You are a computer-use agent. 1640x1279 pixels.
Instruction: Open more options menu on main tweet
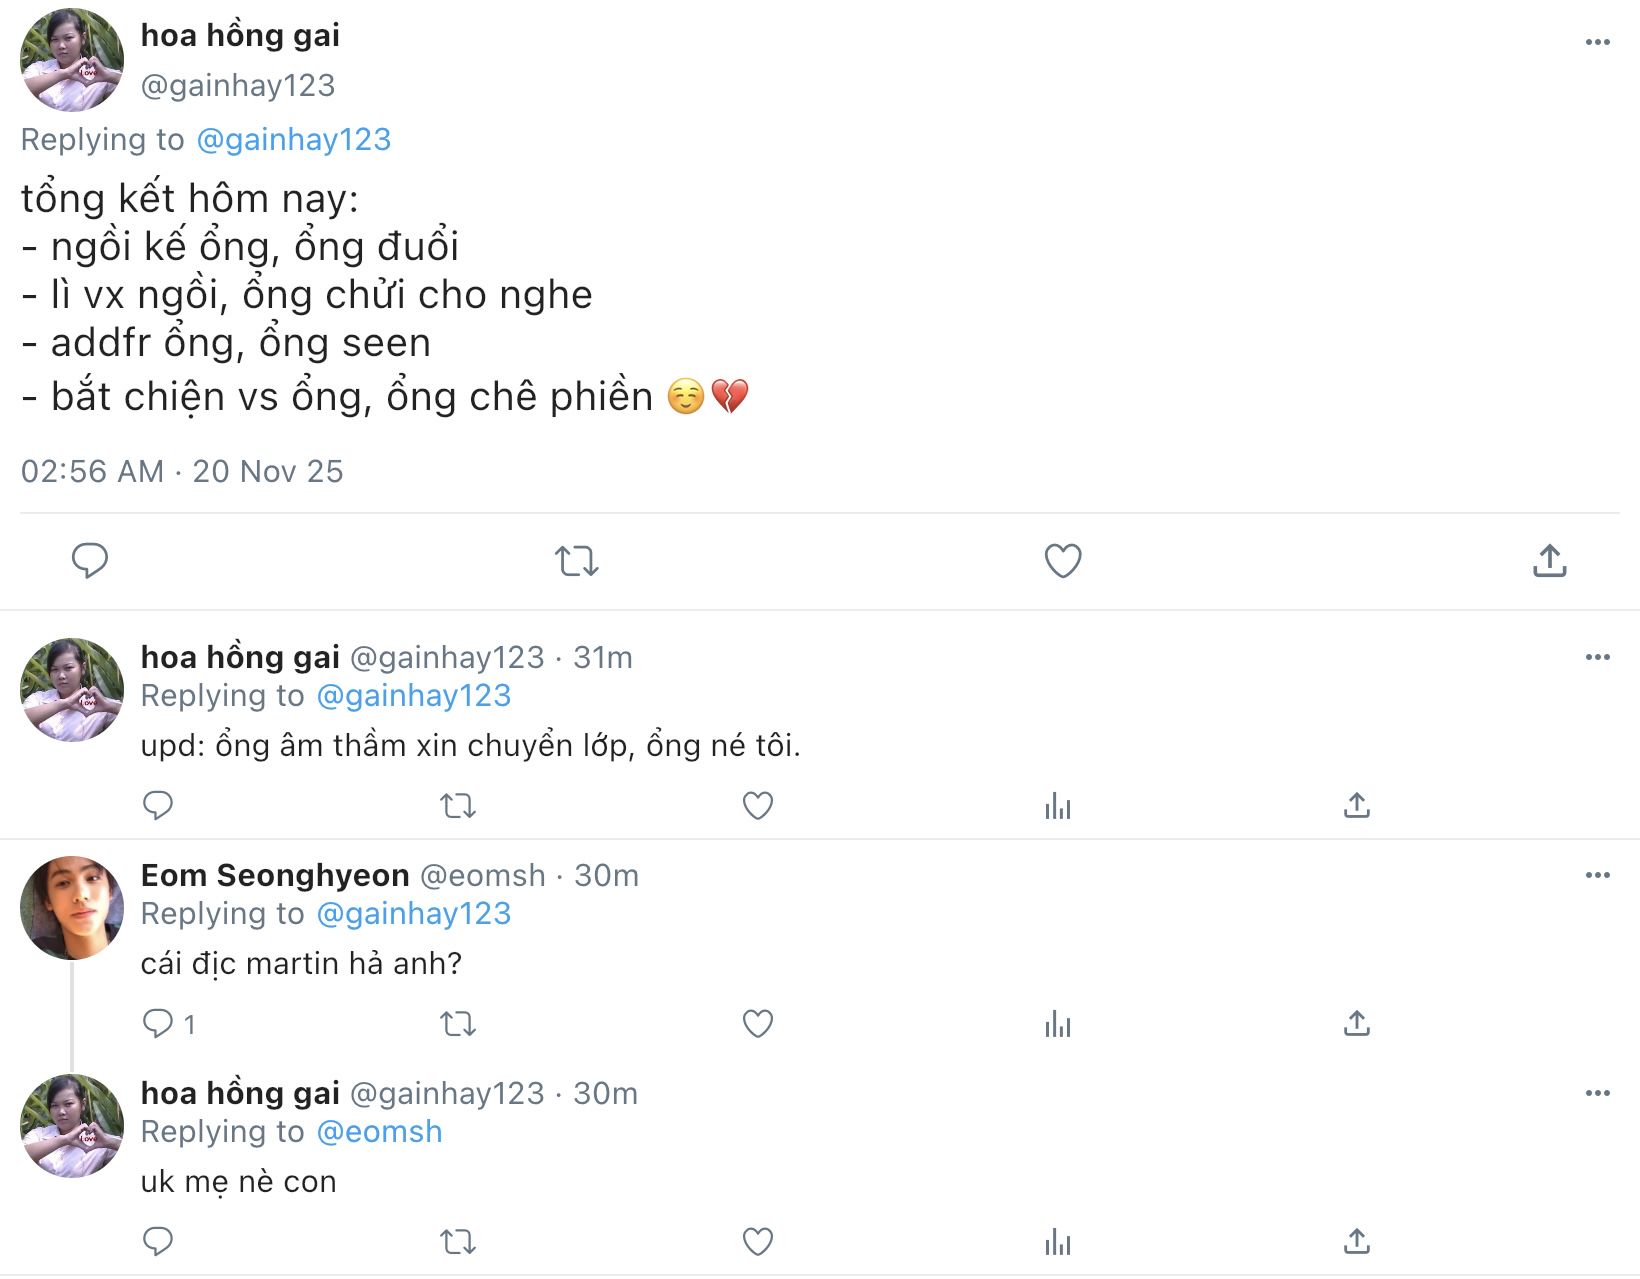pos(1597,42)
